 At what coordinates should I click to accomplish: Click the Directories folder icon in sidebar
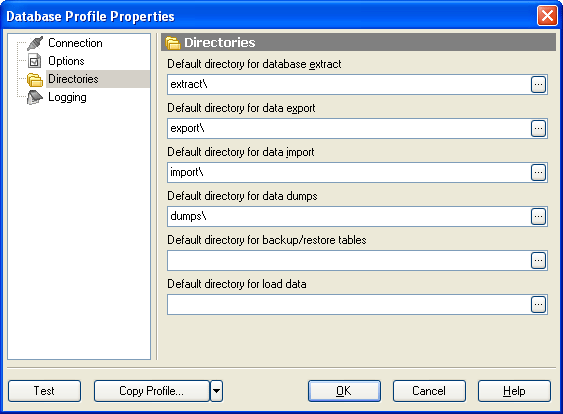35,79
